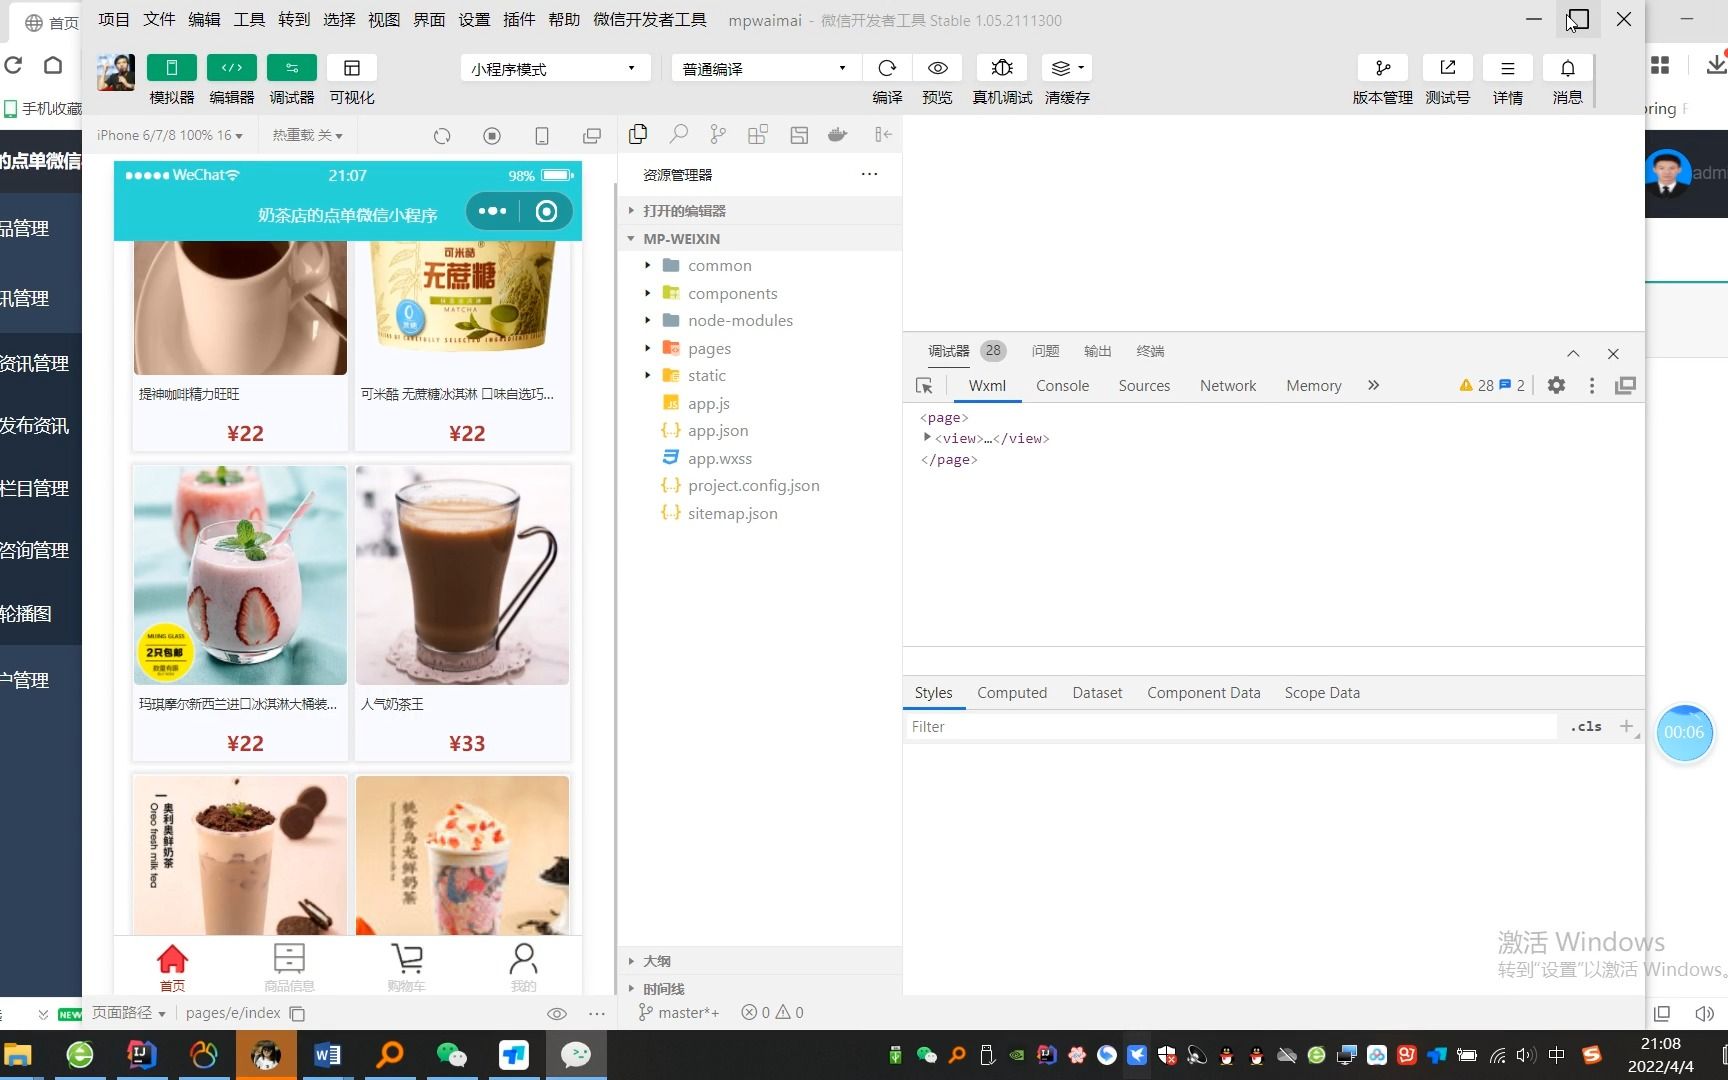1728x1080 pixels.
Task: Click the simulator stop icon
Action: pos(491,135)
